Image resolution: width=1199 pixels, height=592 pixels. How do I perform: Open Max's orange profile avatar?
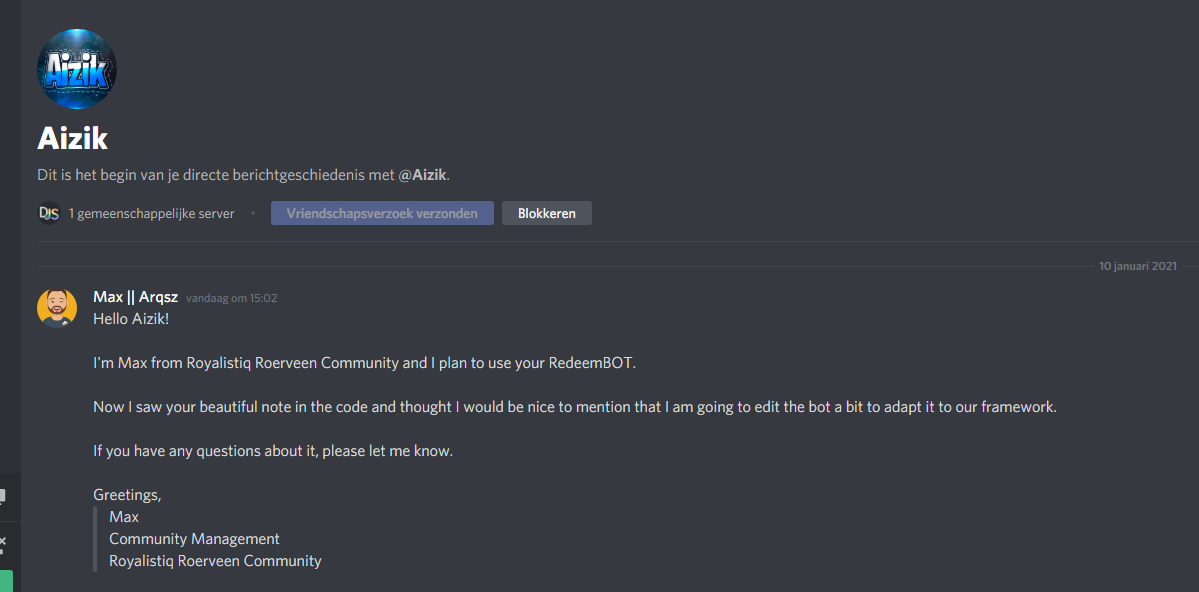(x=57, y=307)
